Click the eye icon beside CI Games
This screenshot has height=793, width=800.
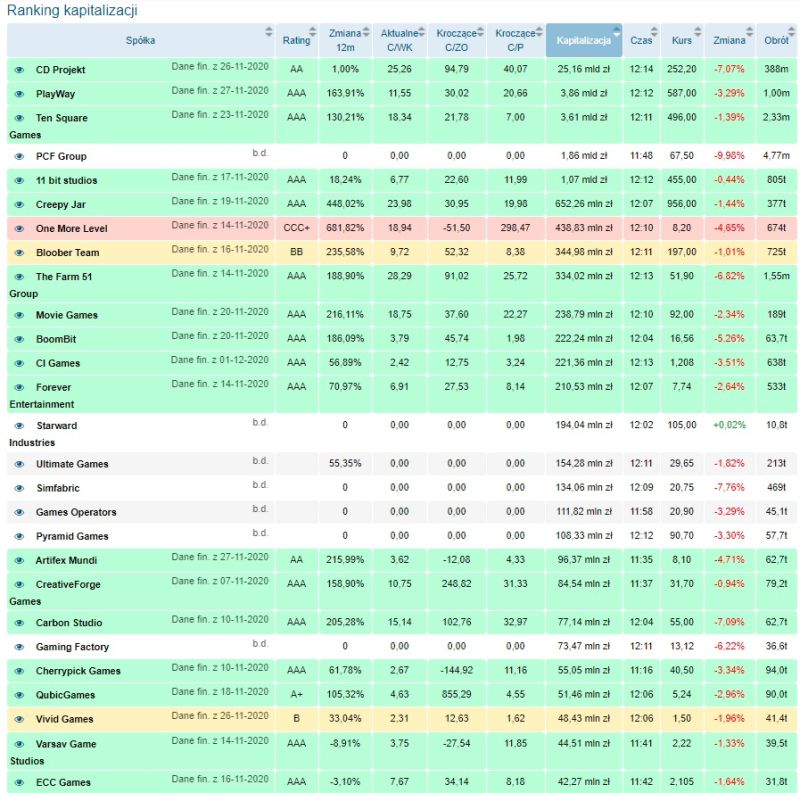[x=19, y=363]
